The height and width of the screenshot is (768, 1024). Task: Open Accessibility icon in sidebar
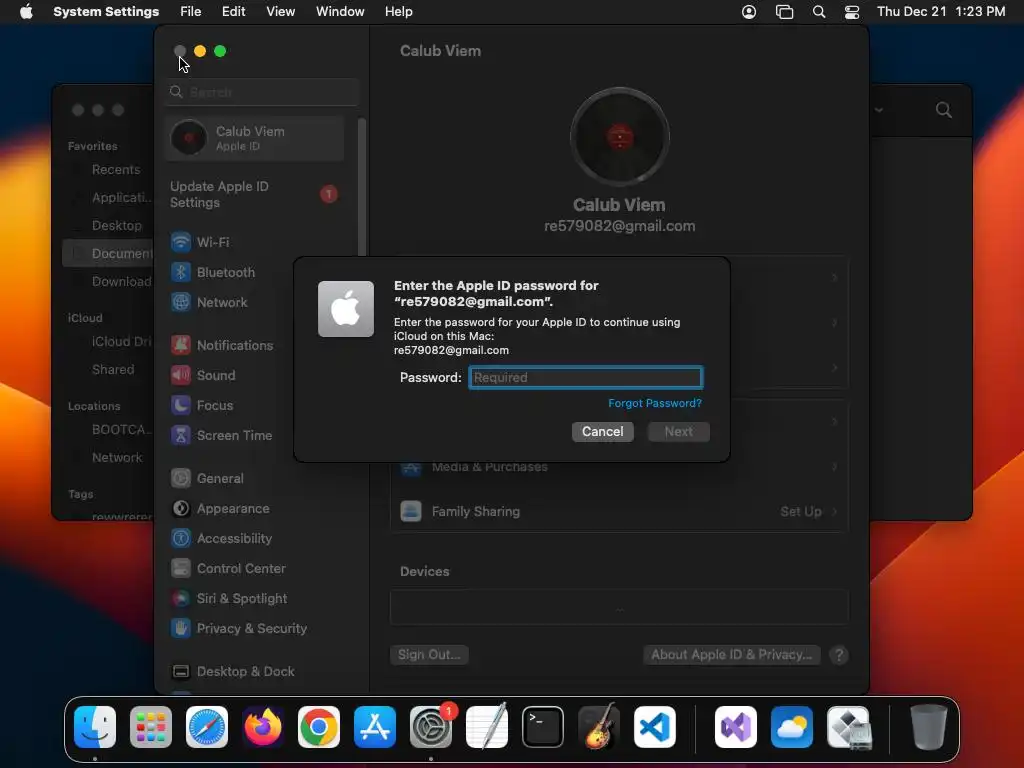[x=181, y=538]
